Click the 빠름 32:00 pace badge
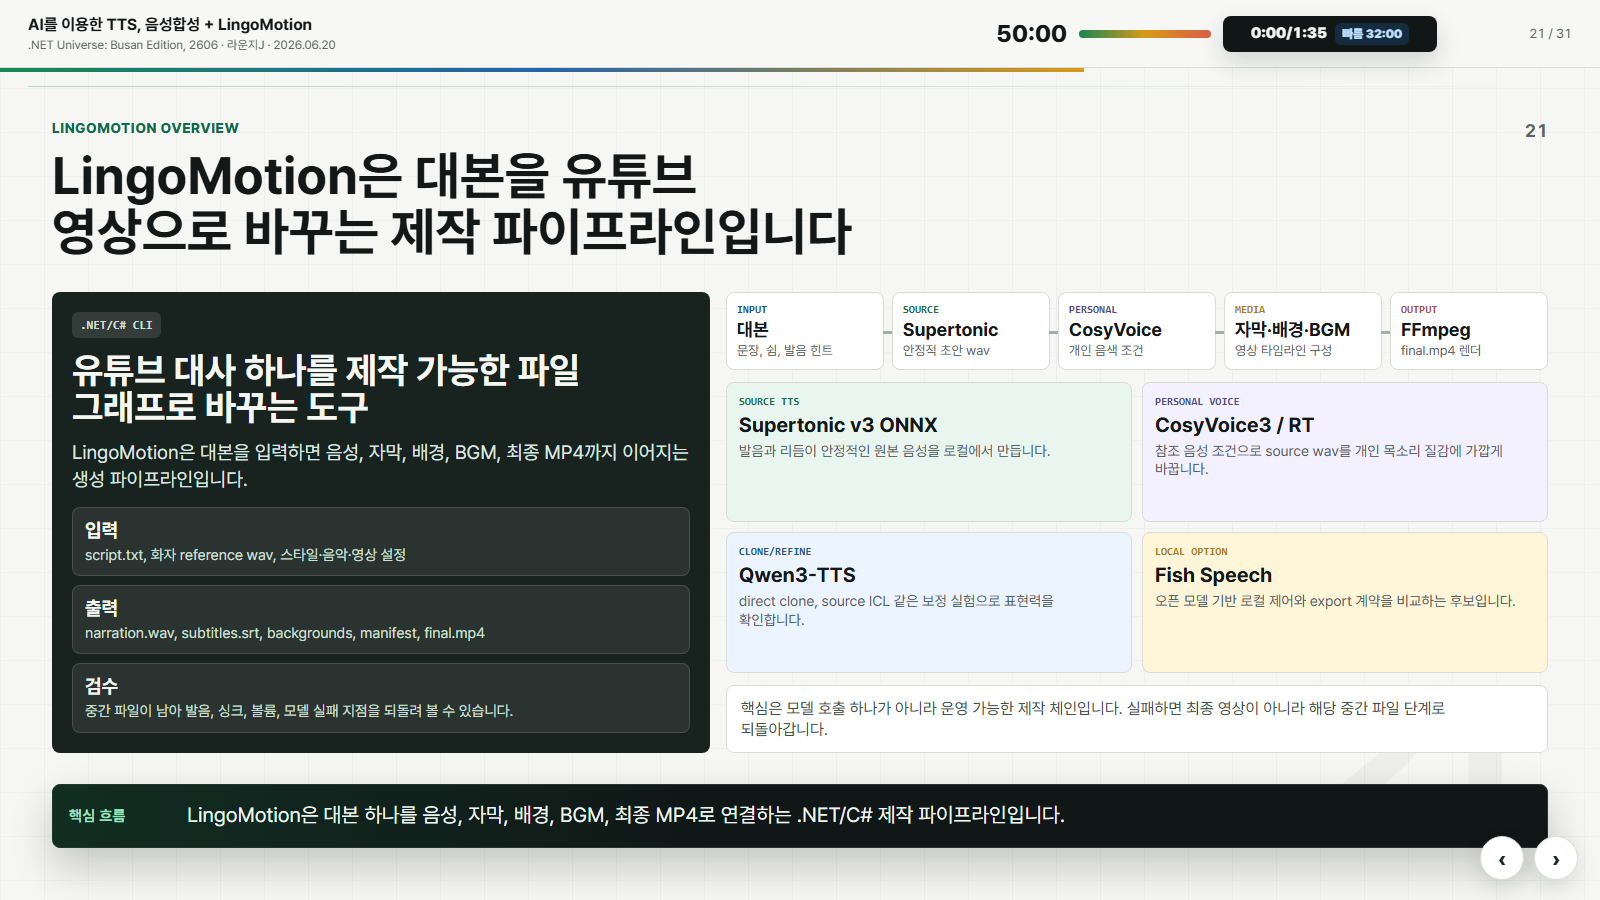1600x900 pixels. pos(1372,34)
